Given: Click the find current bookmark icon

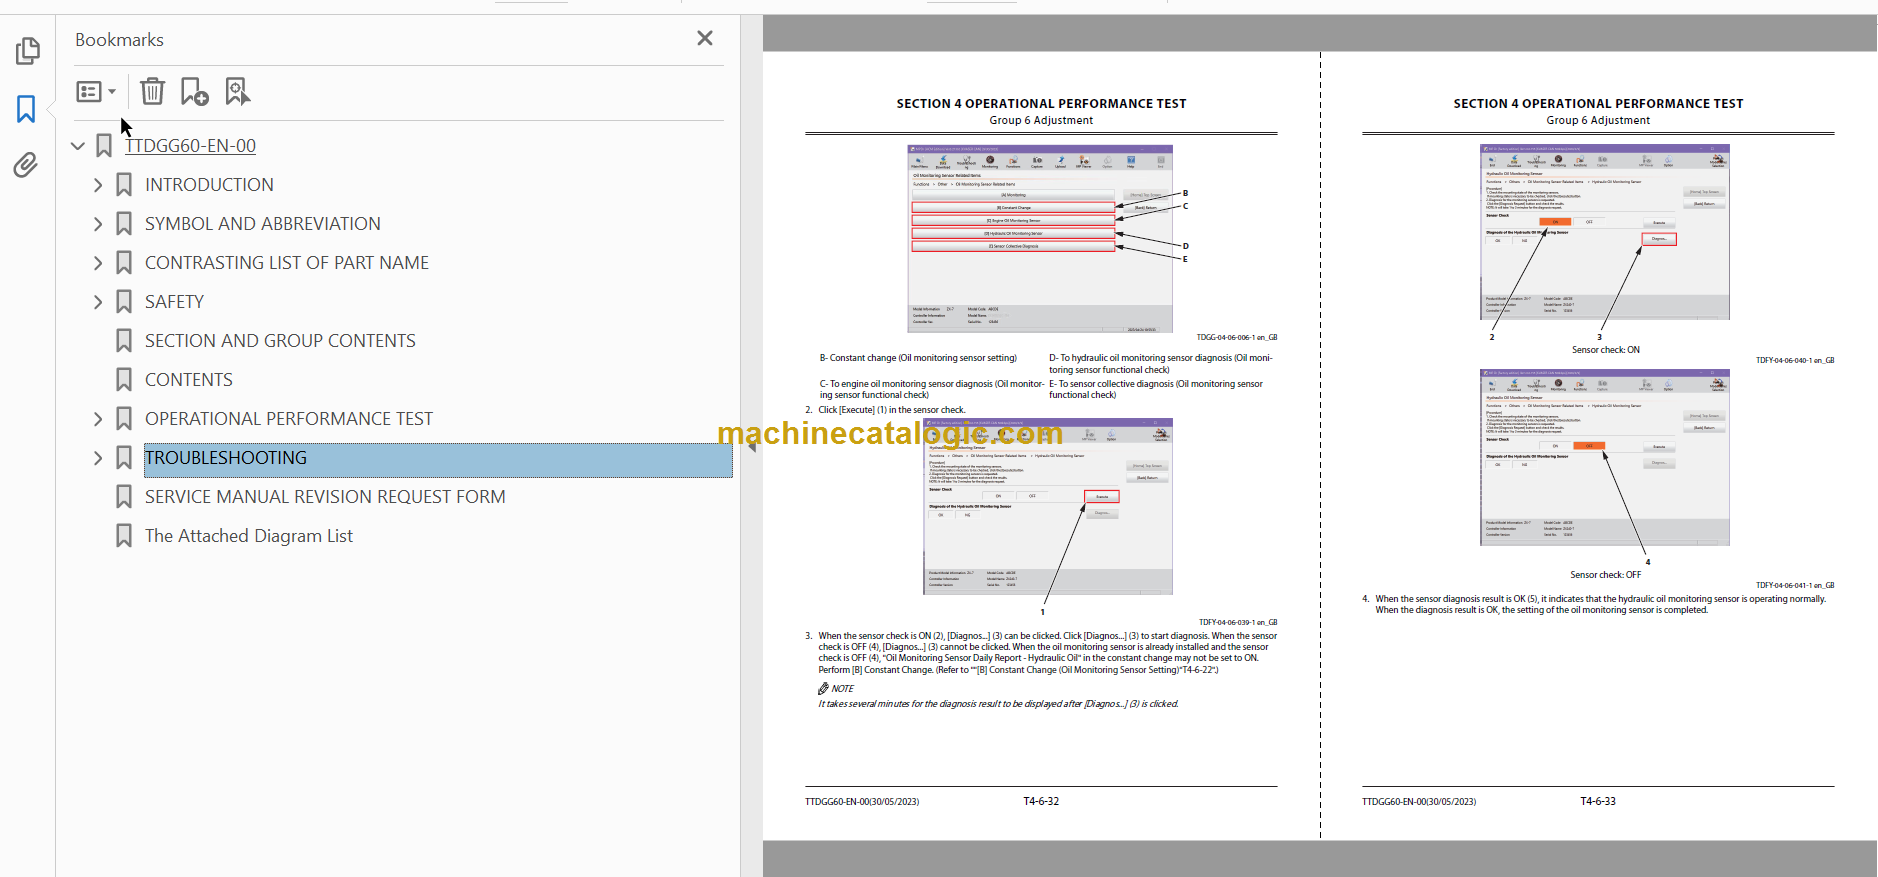Looking at the screenshot, I should (x=237, y=92).
